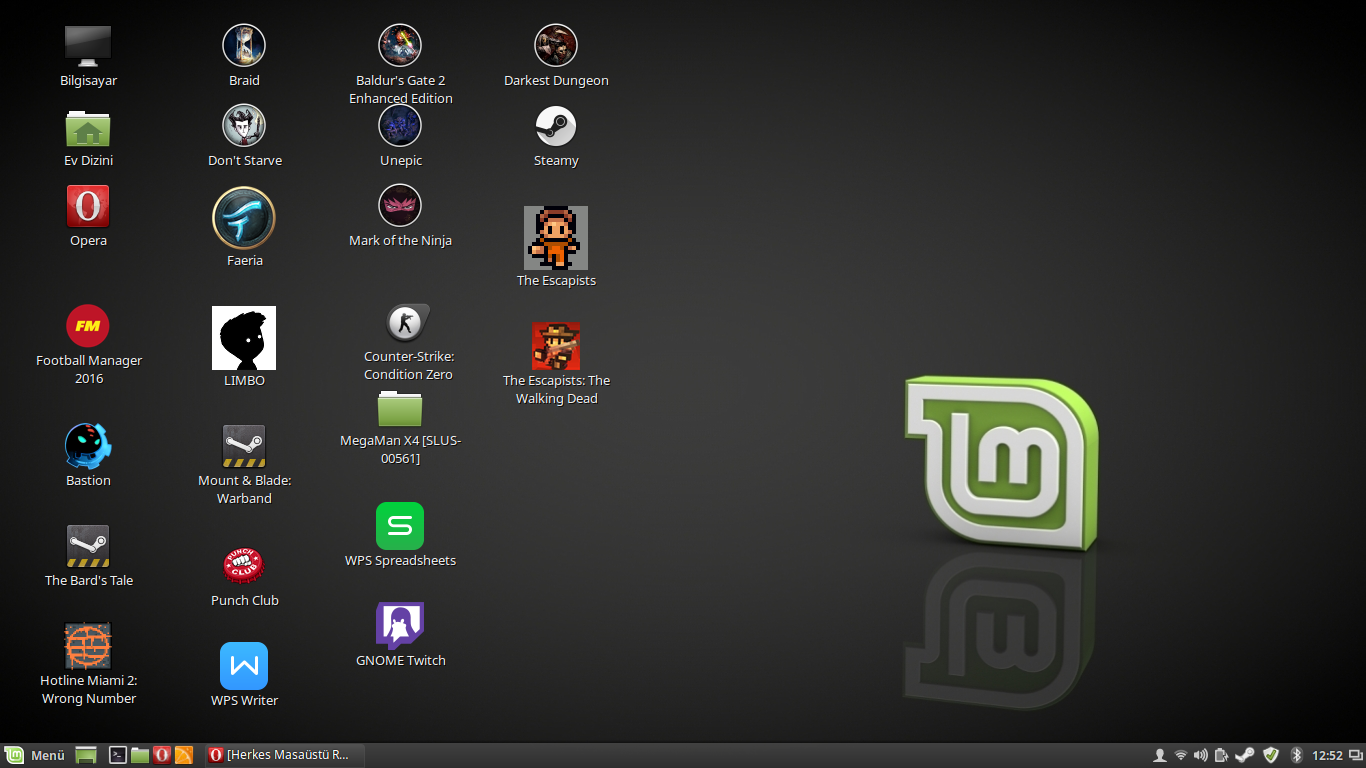Image resolution: width=1366 pixels, height=768 pixels.
Task: Select Hotline Miami 2: Wrong Number icon
Action: [88, 646]
